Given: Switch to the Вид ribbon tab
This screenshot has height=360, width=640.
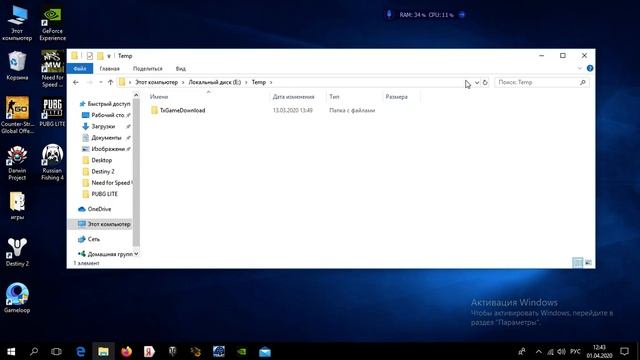Looking at the screenshot, I should (x=180, y=69).
